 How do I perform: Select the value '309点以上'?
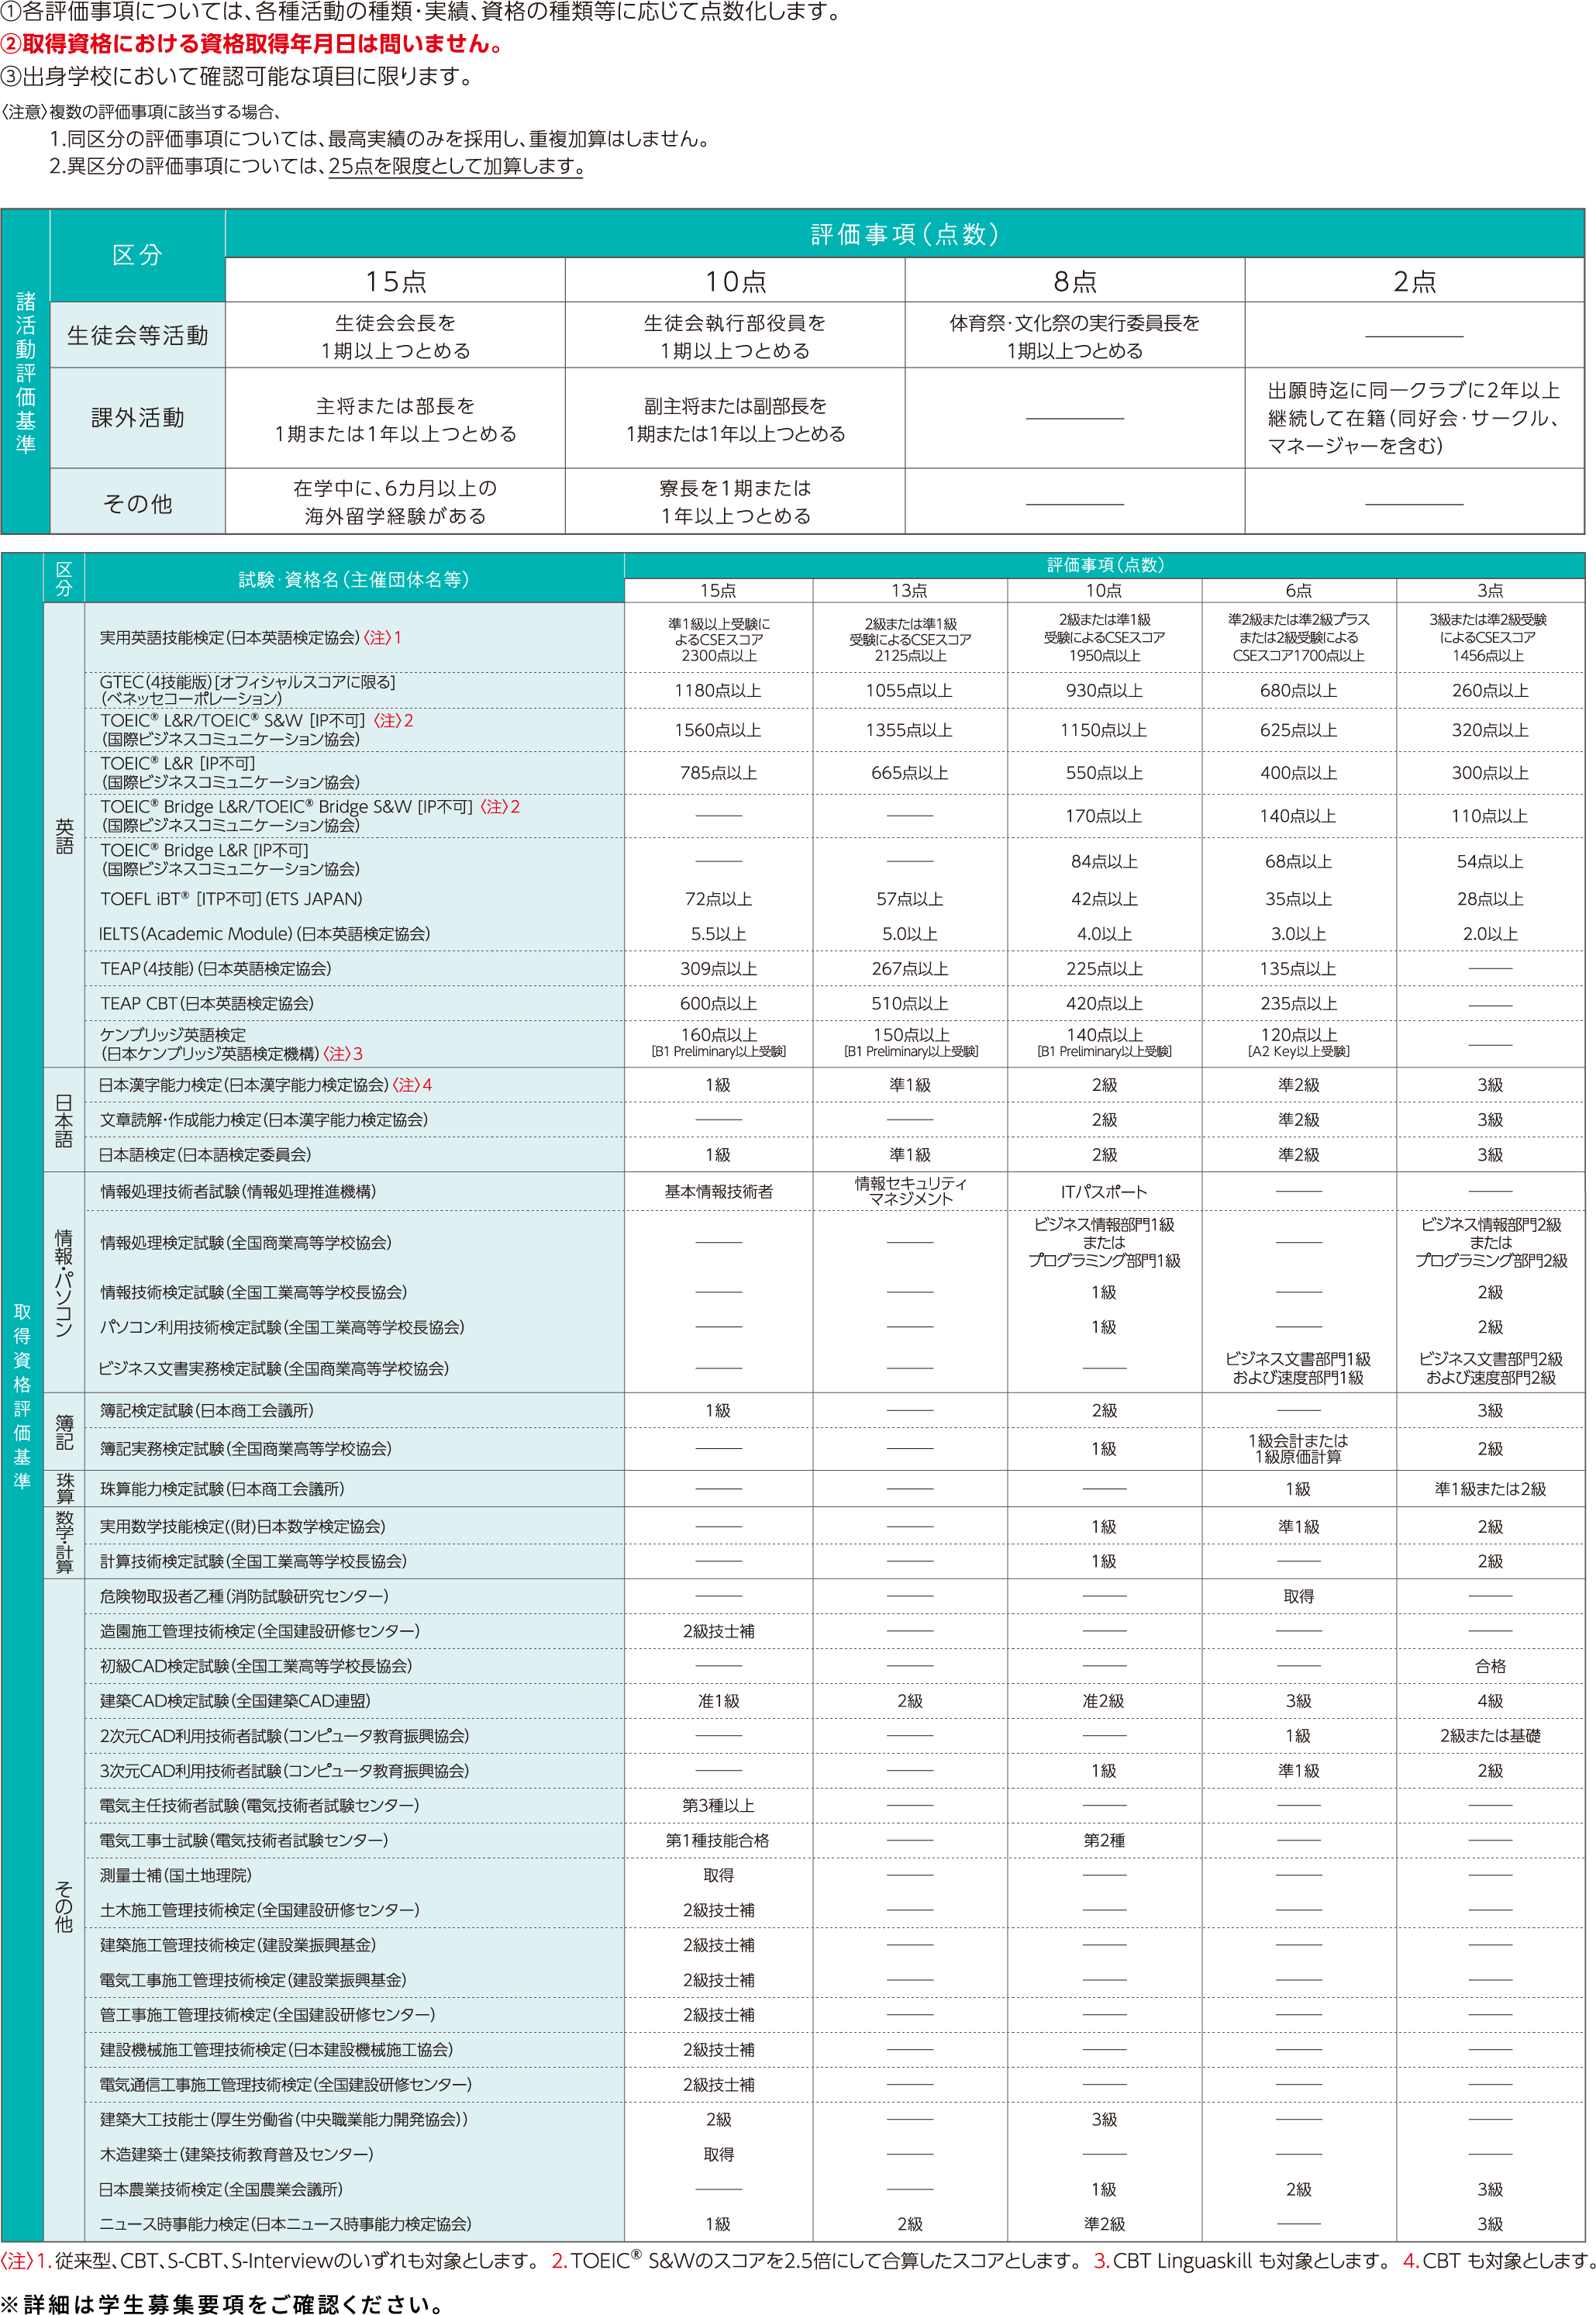point(718,969)
